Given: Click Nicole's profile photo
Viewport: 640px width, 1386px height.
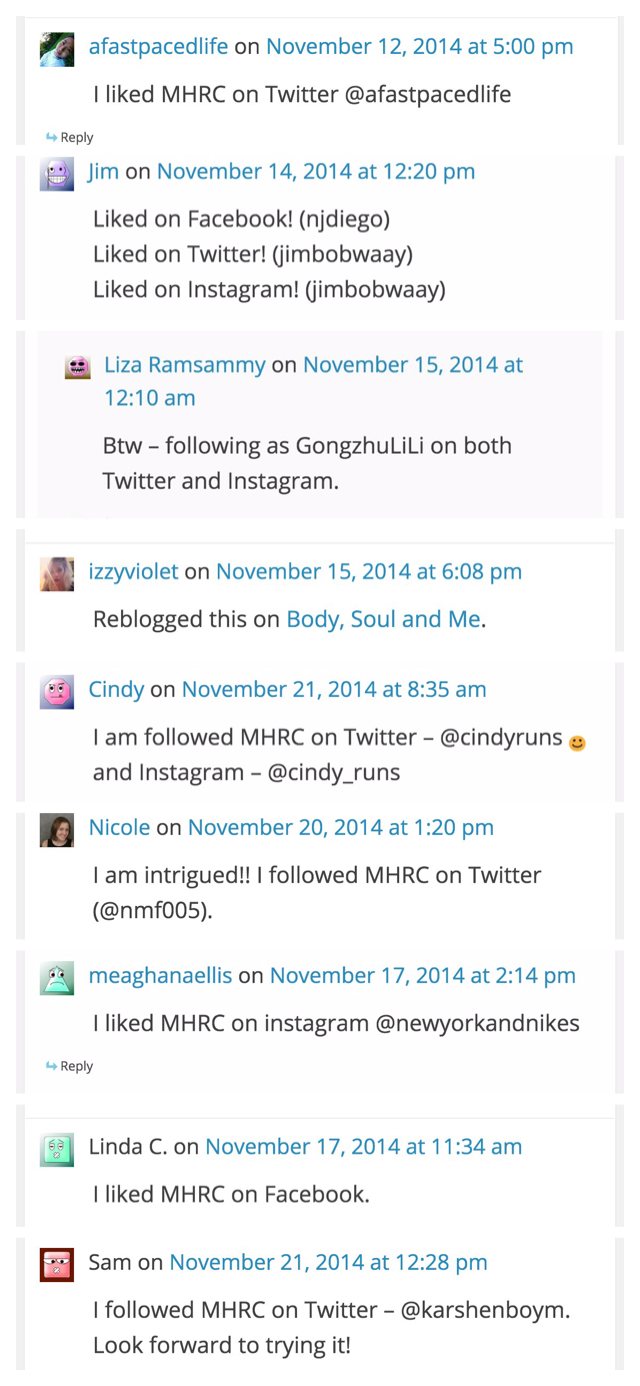Looking at the screenshot, I should [x=57, y=830].
